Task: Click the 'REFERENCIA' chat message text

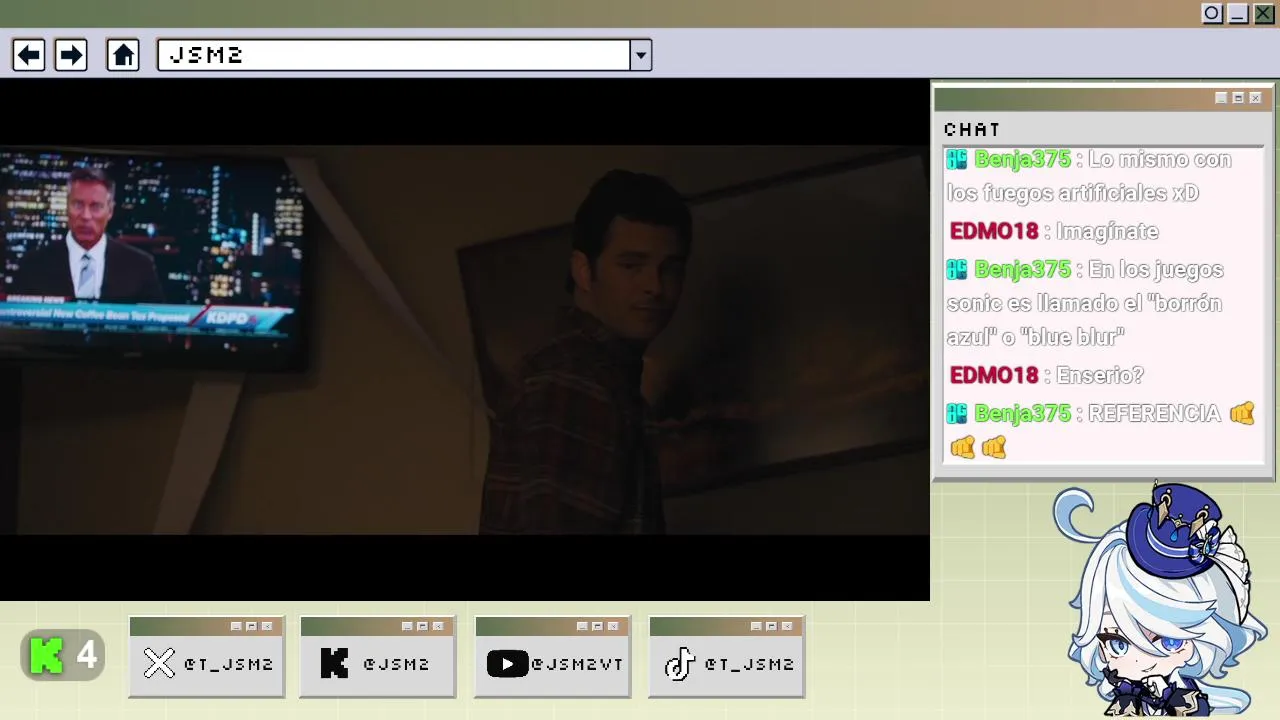Action: 1154,414
